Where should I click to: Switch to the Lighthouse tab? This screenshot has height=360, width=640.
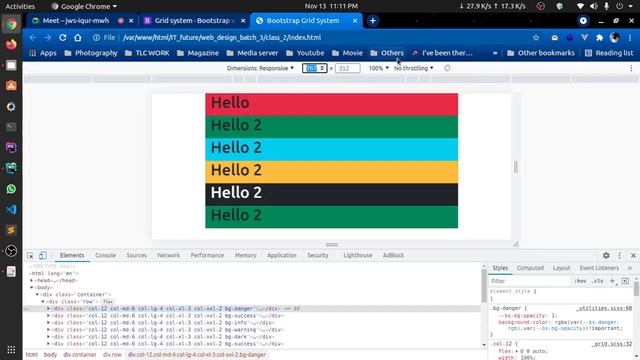point(358,256)
